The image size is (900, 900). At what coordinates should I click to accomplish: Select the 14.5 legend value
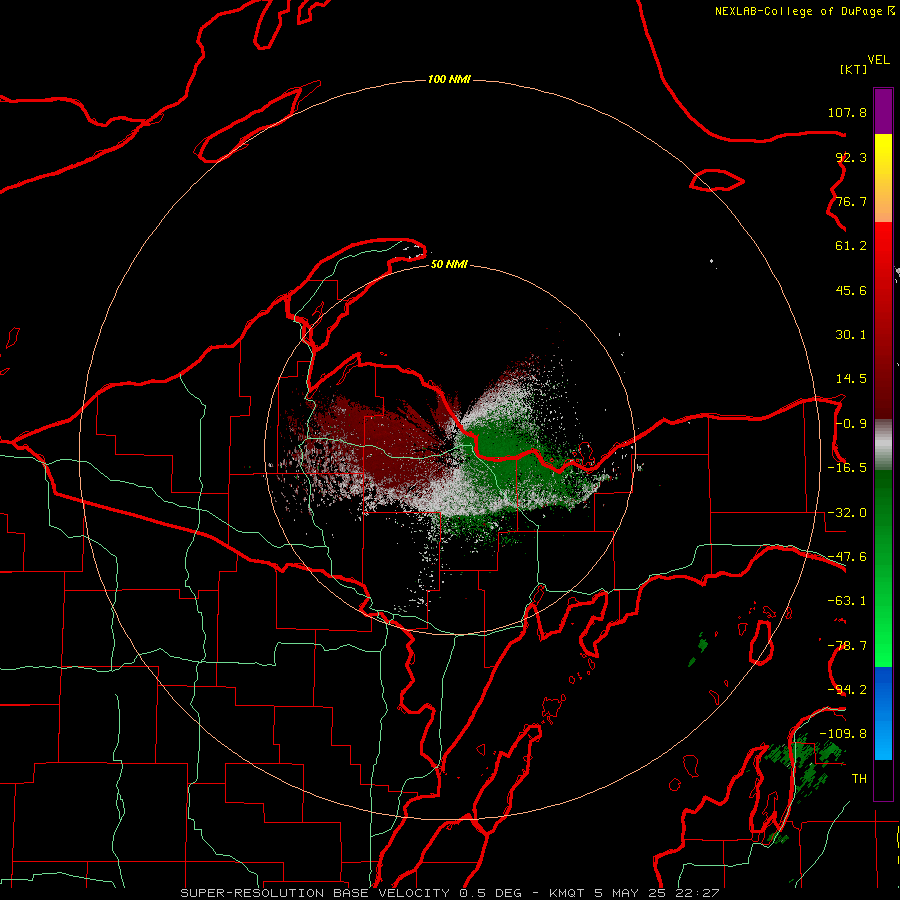click(x=851, y=379)
